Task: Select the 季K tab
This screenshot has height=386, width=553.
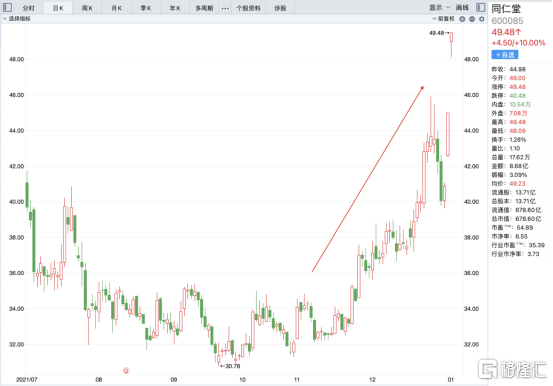Action: point(146,8)
